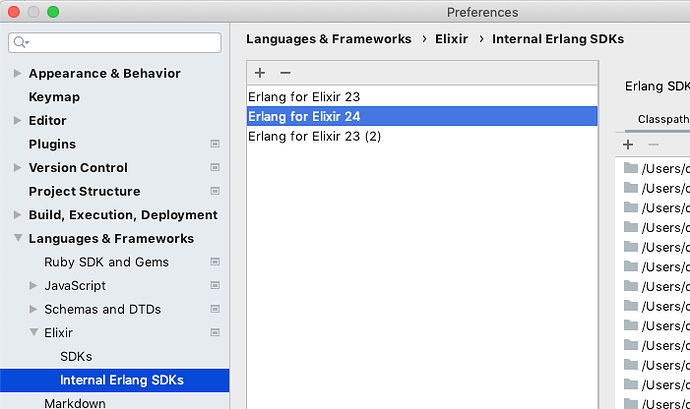The image size is (690, 409).
Task: Open Markdown settings
Action: [x=75, y=403]
